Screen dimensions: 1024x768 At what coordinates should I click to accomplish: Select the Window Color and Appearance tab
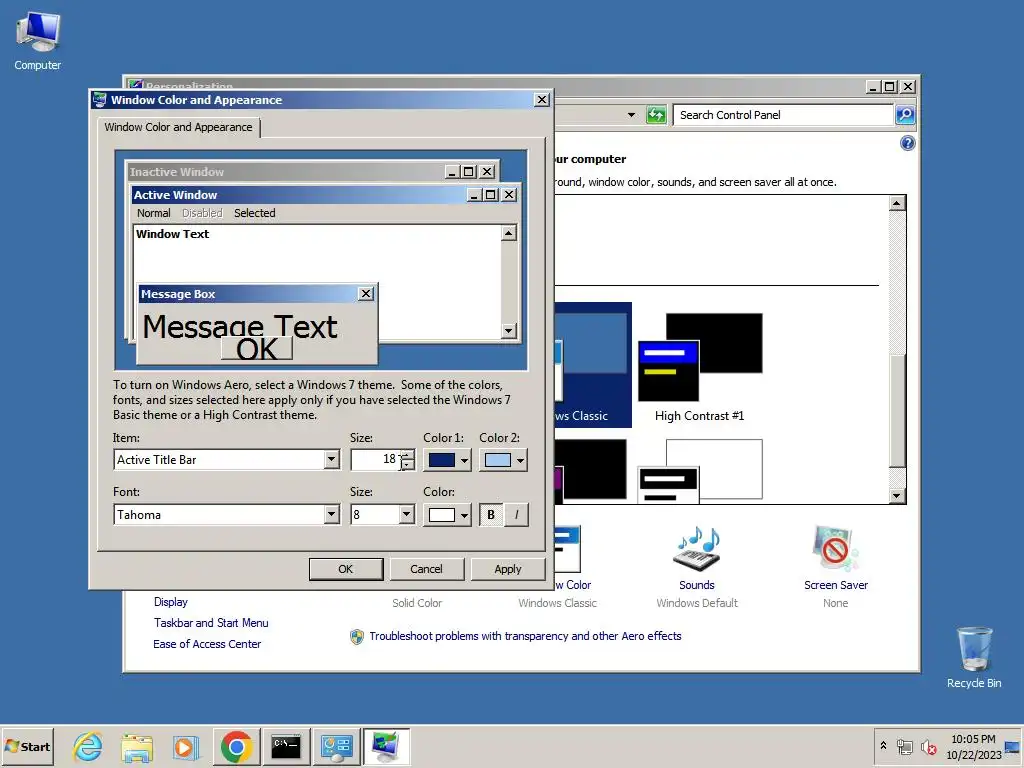coord(178,127)
